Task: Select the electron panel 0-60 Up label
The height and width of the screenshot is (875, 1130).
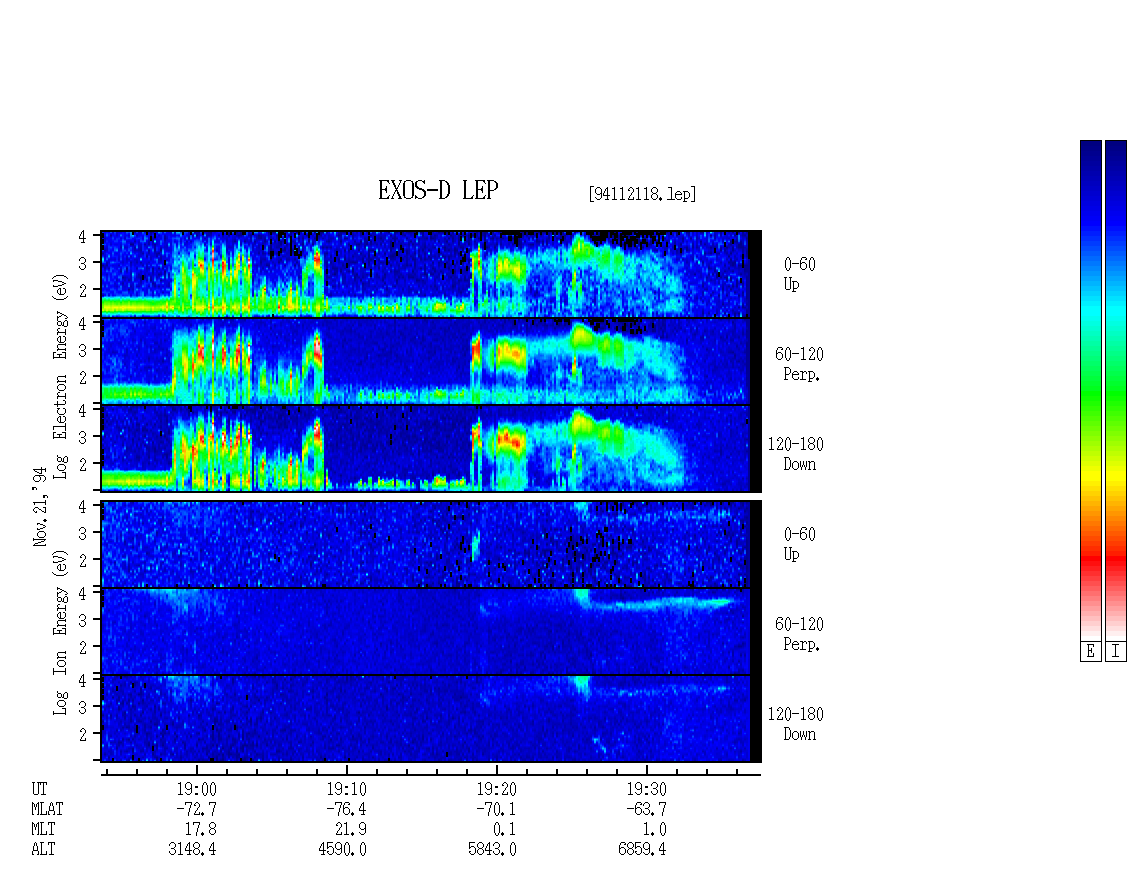Action: [x=799, y=274]
